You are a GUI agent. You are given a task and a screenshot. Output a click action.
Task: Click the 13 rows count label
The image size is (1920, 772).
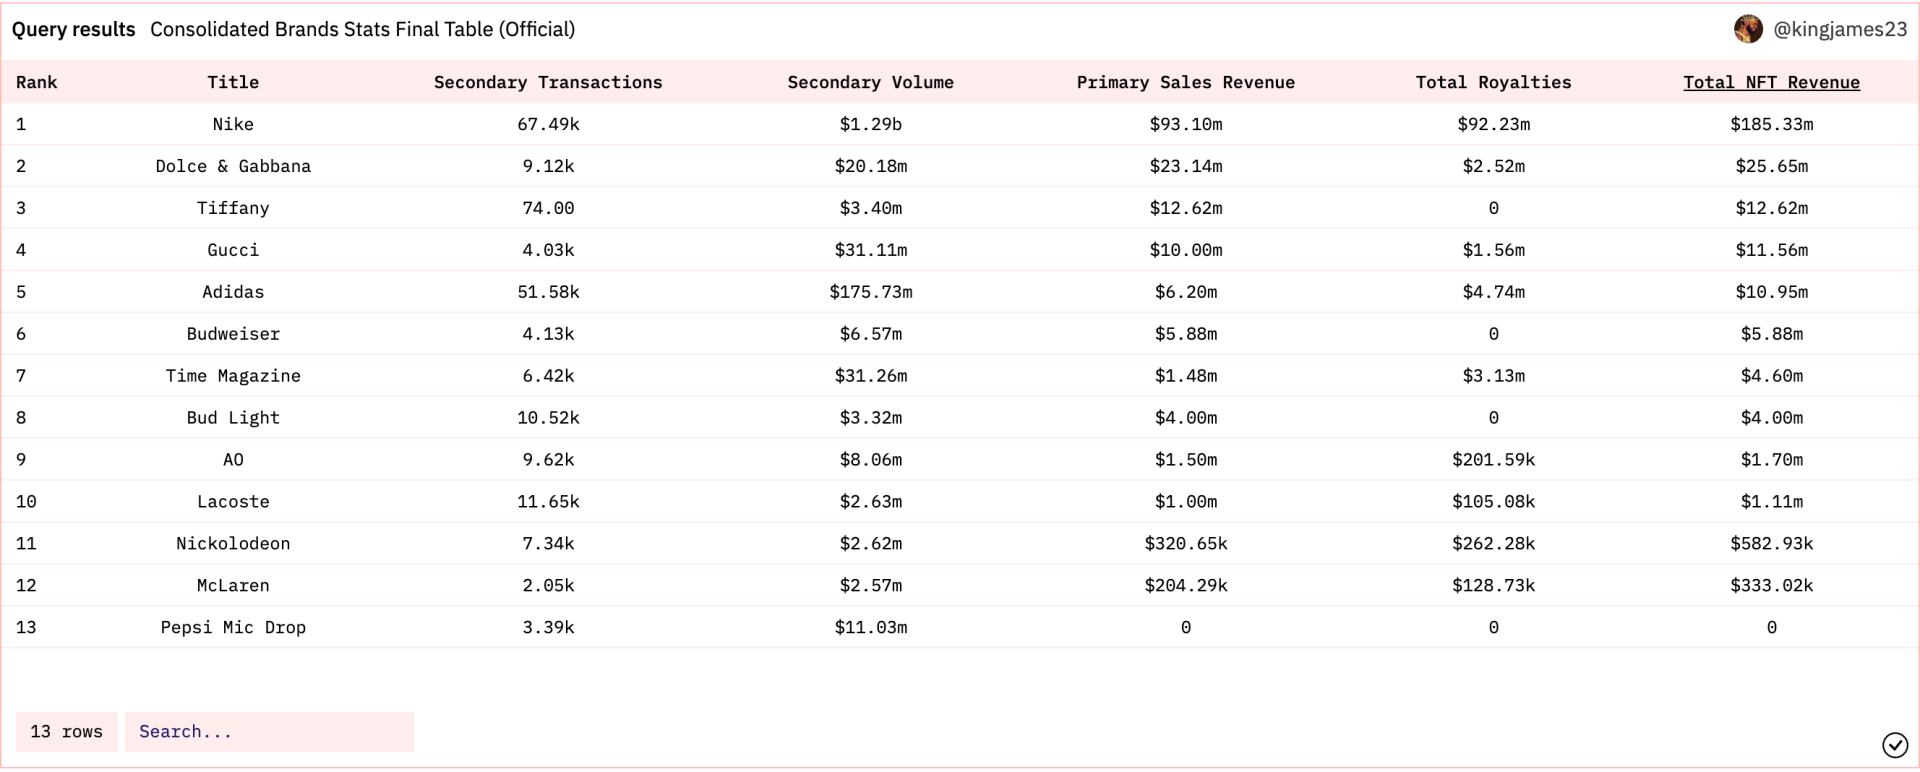click(x=66, y=732)
